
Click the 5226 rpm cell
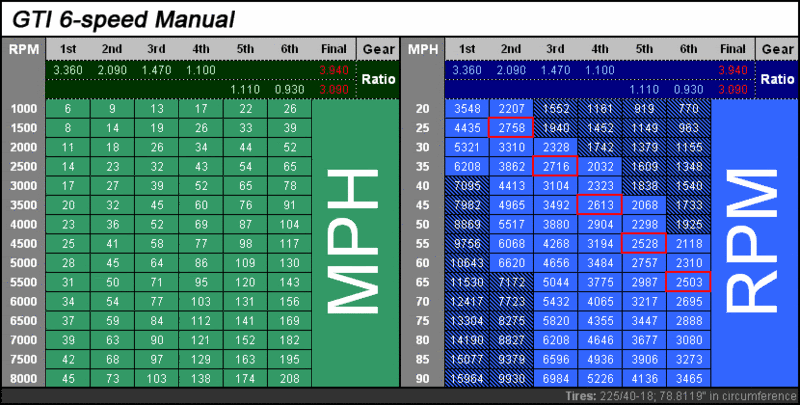click(x=599, y=378)
